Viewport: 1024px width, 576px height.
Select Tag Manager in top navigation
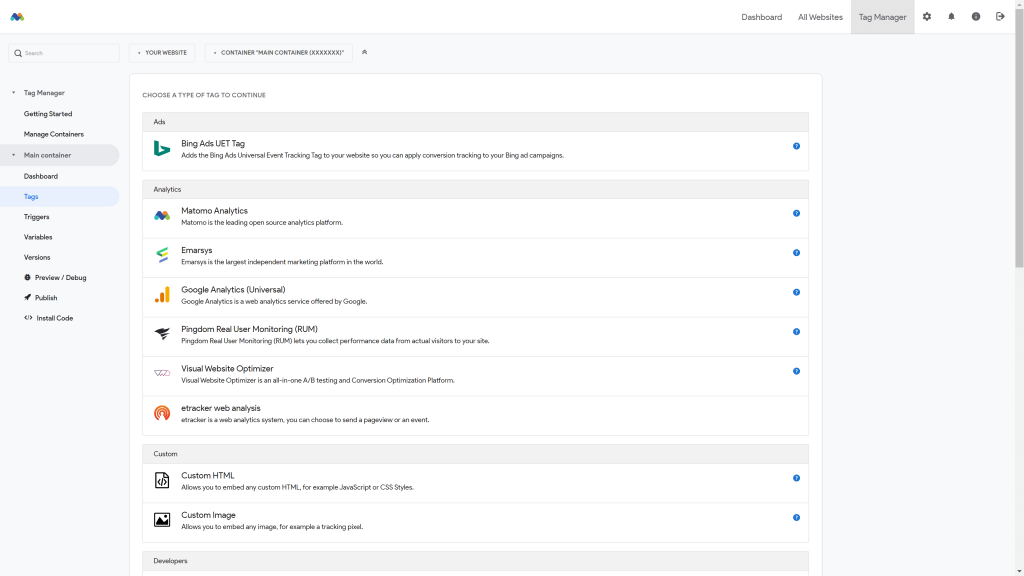882,17
